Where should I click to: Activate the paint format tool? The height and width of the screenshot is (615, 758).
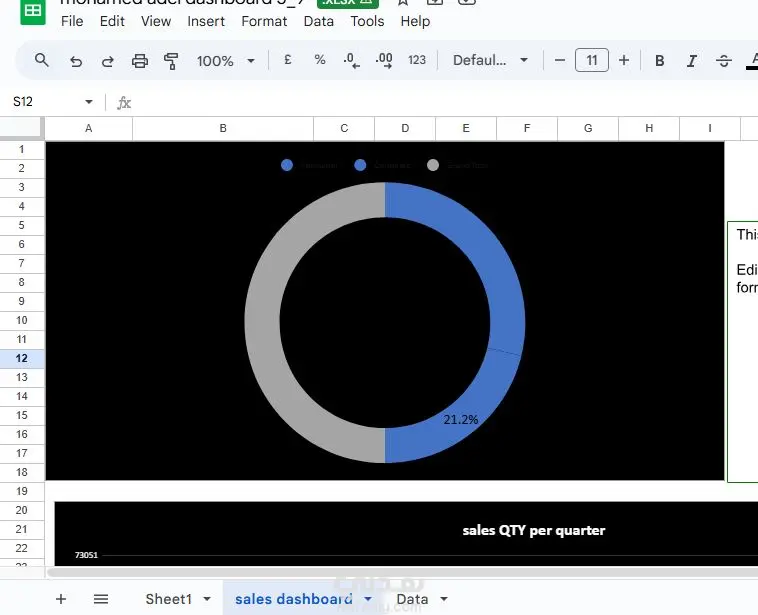(x=171, y=61)
